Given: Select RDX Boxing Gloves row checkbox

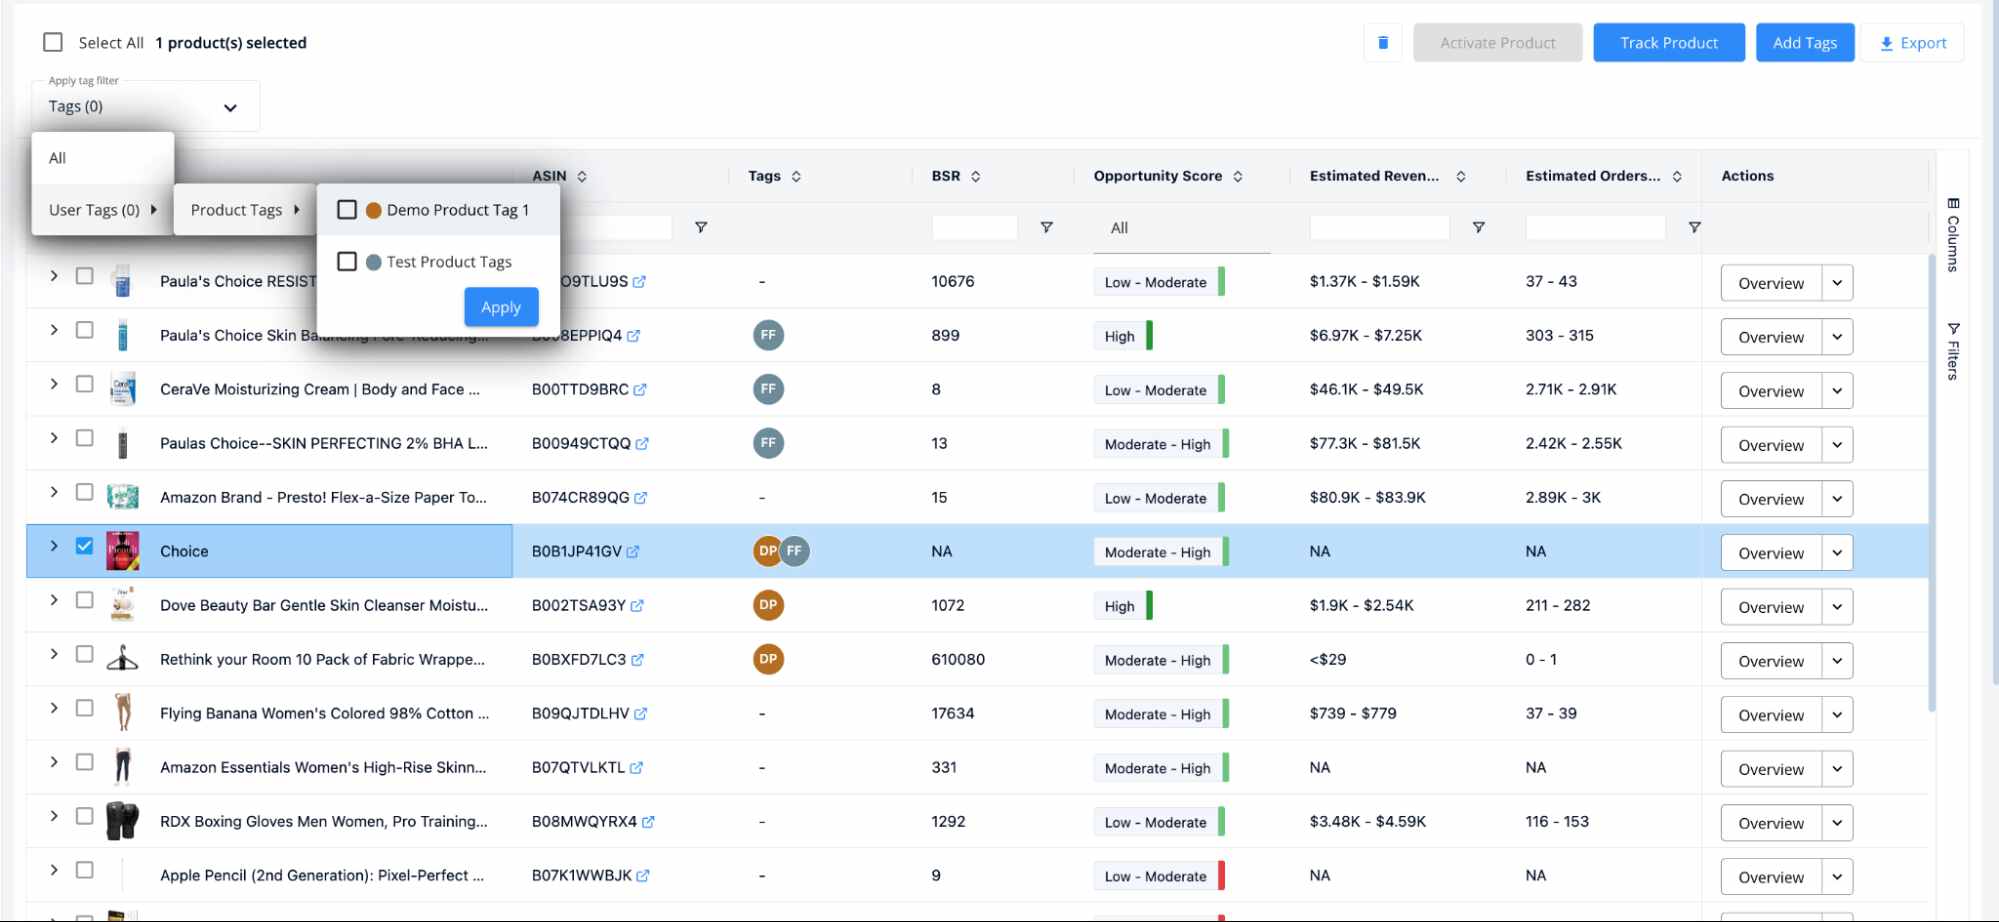Looking at the screenshot, I should coord(85,816).
